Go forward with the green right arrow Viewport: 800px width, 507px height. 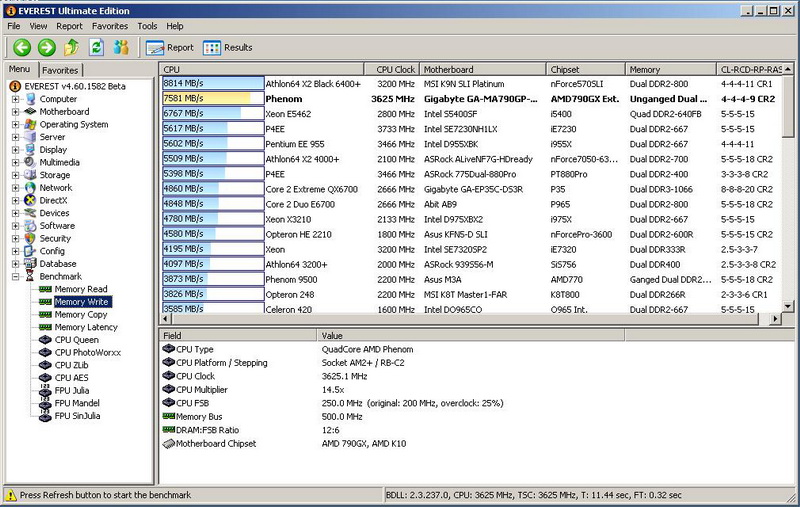(x=46, y=47)
